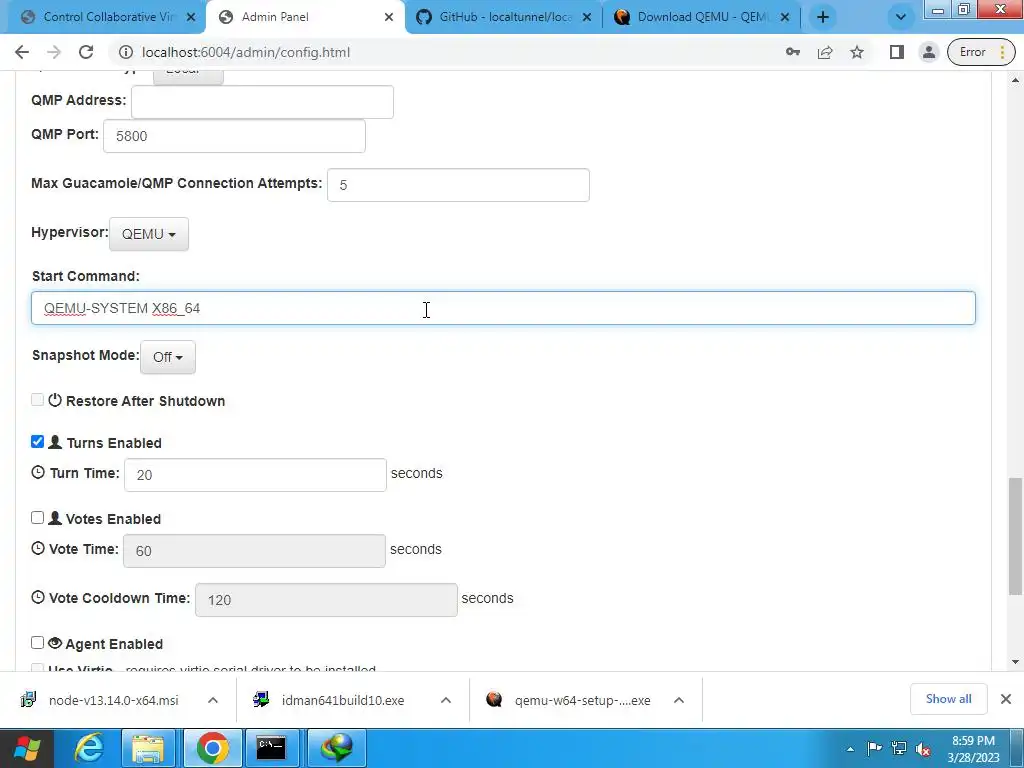1024x768 pixels.
Task: Open the network tray icon
Action: pos(899,748)
